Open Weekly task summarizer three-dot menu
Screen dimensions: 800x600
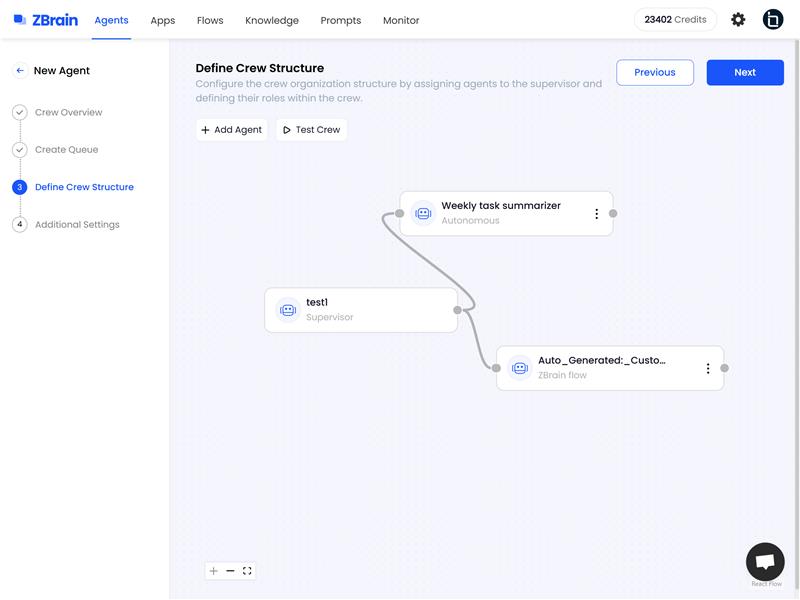[x=596, y=214]
